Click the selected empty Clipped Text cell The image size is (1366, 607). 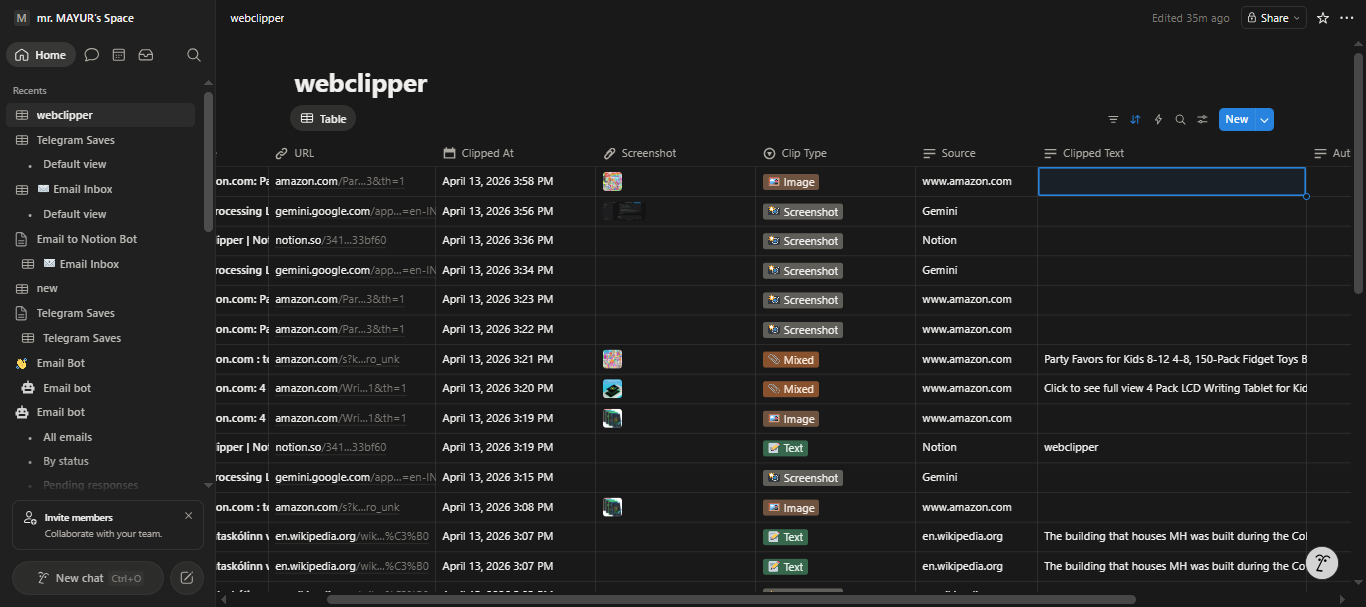point(1172,181)
